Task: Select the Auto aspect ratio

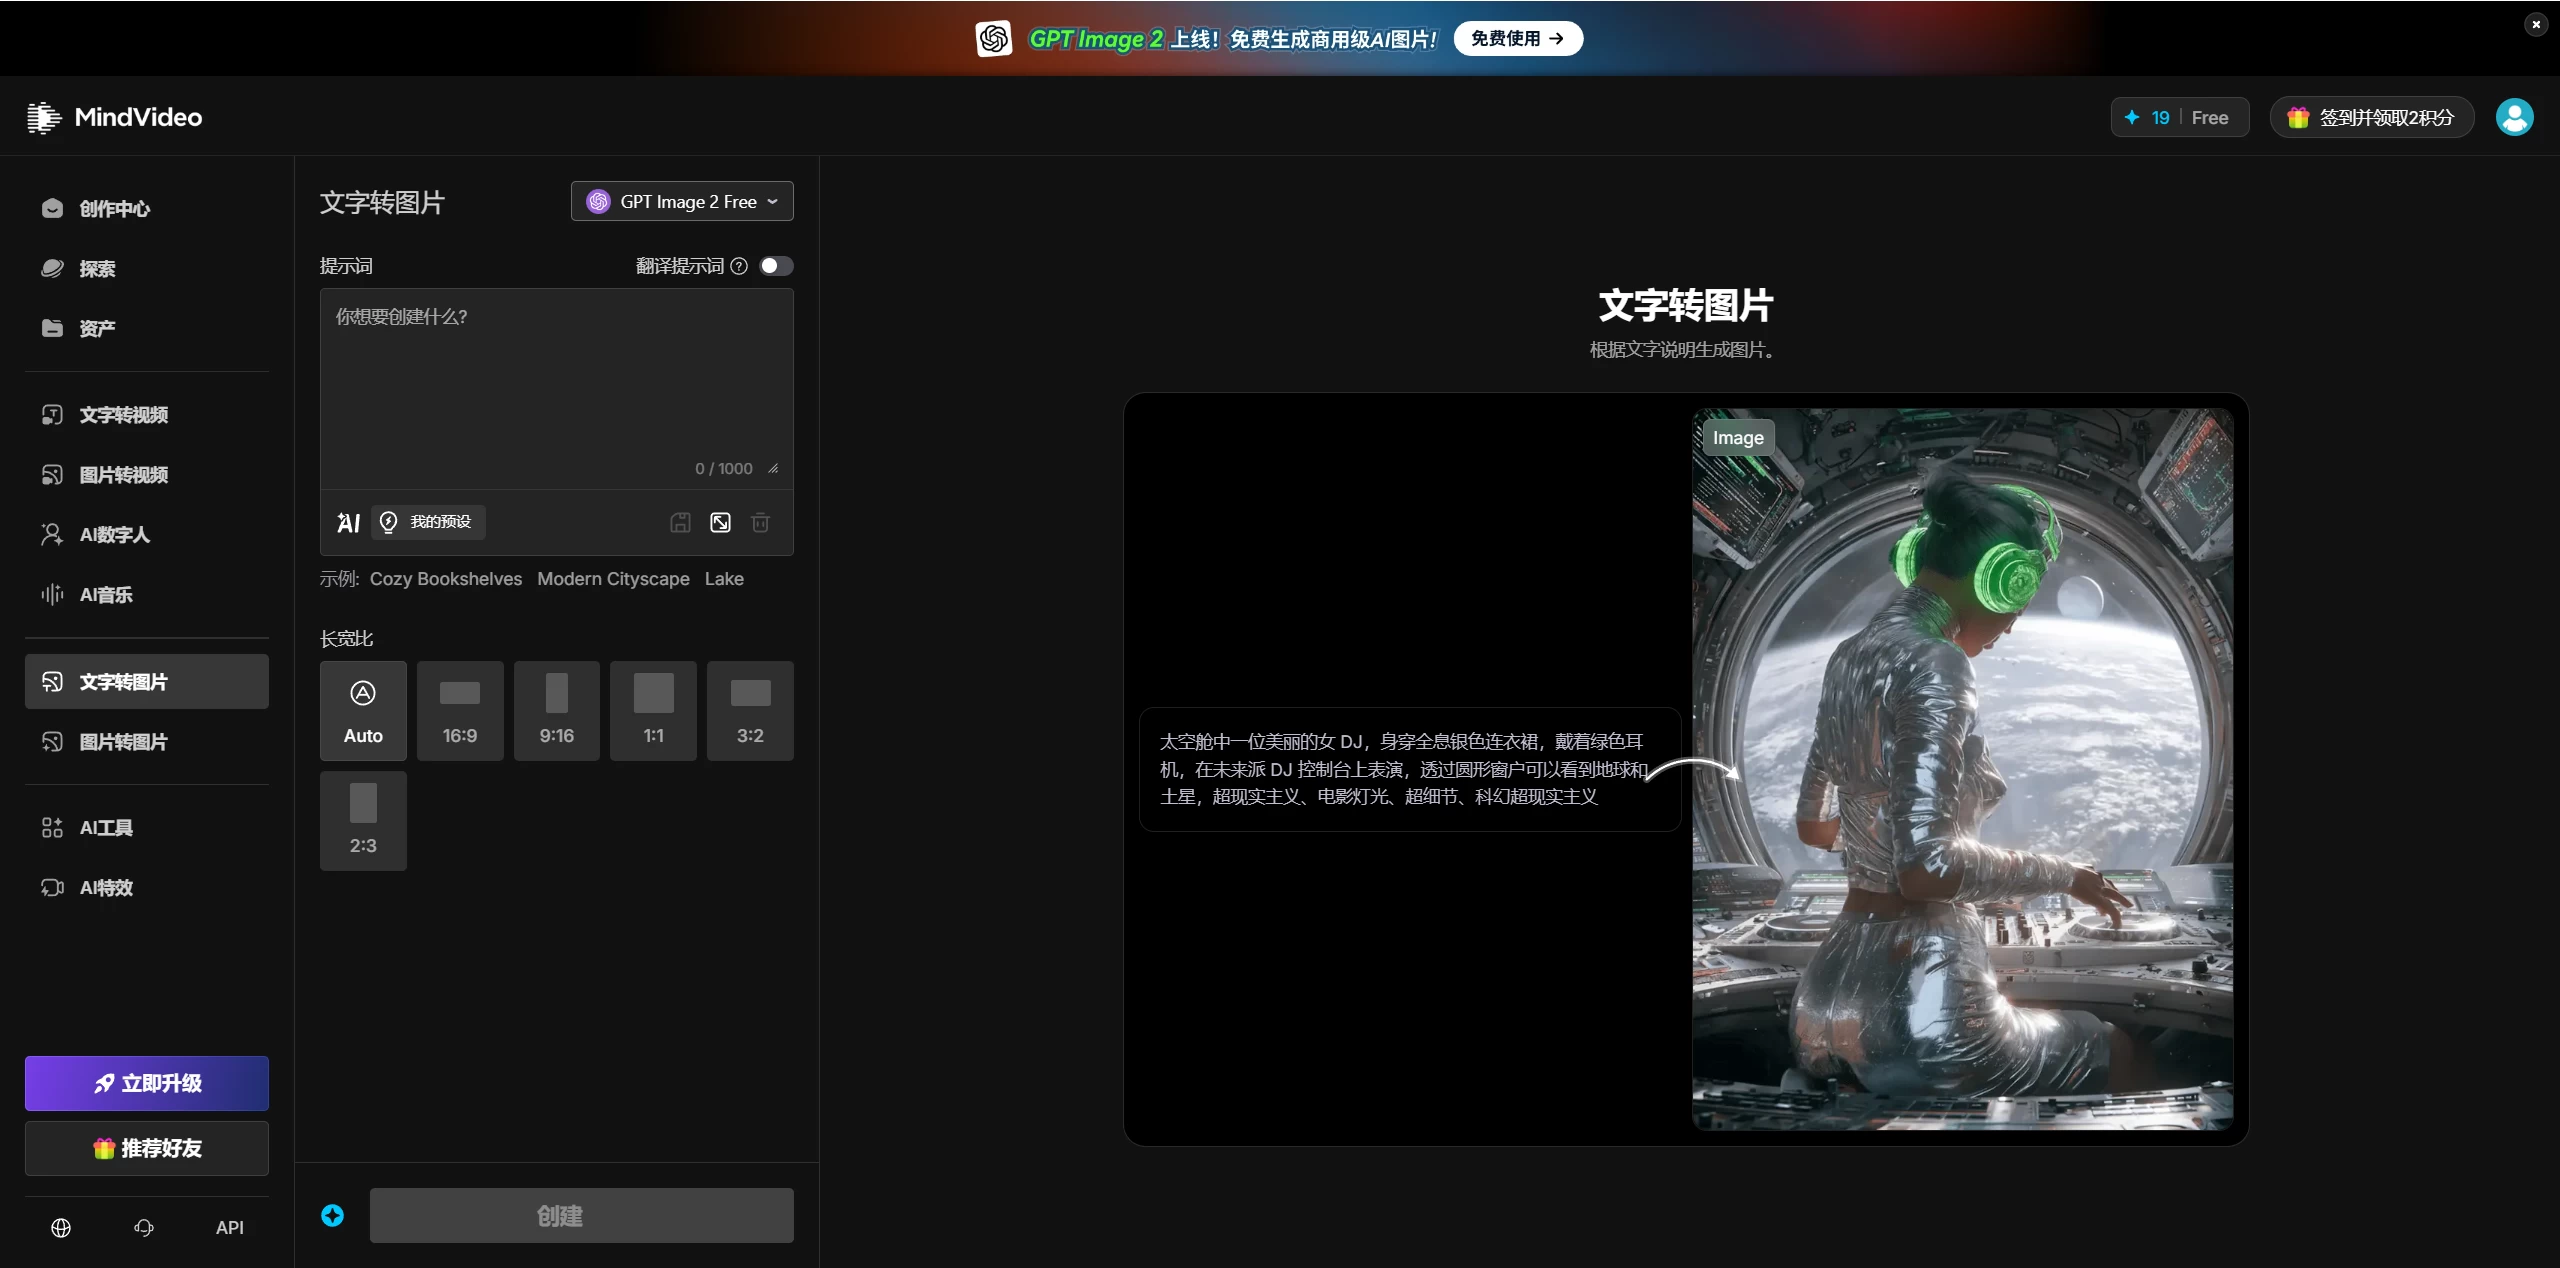Action: [363, 710]
